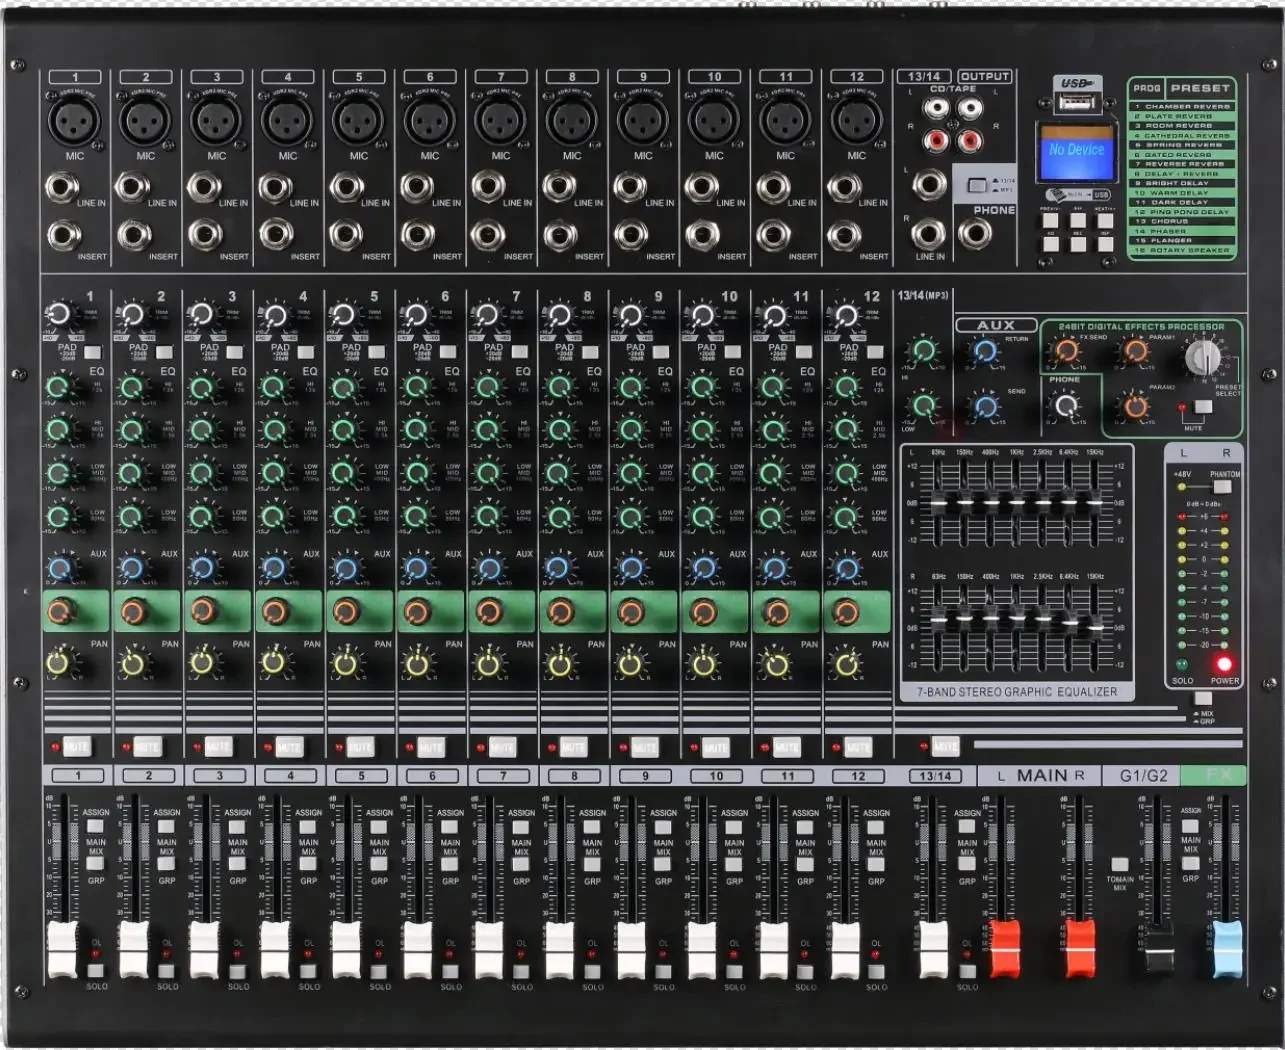Engage the PAD switch on channel 3
This screenshot has width=1285, height=1050.
pyautogui.click(x=234, y=351)
